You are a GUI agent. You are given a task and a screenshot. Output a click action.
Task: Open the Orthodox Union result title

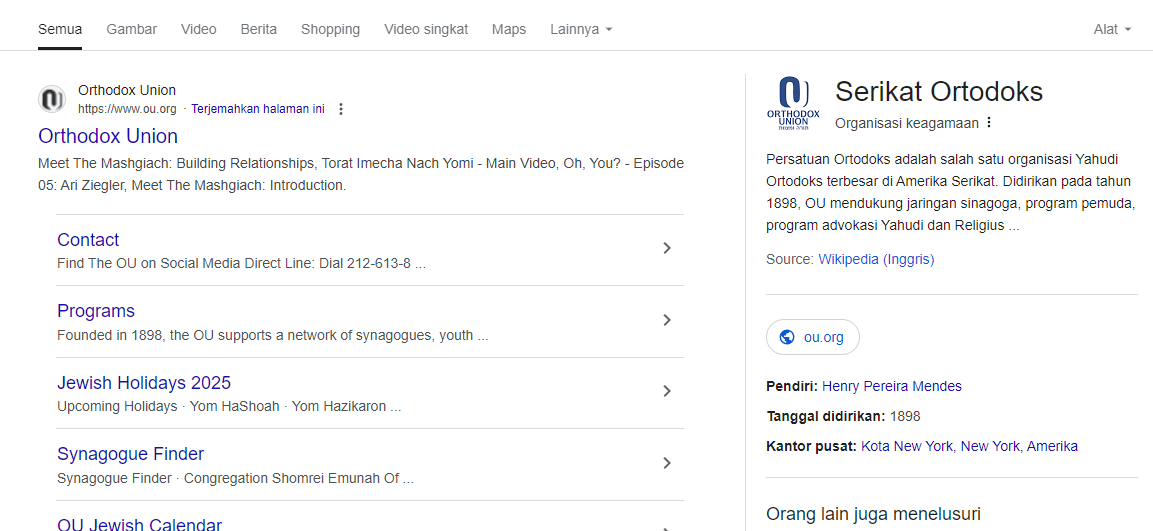(108, 136)
